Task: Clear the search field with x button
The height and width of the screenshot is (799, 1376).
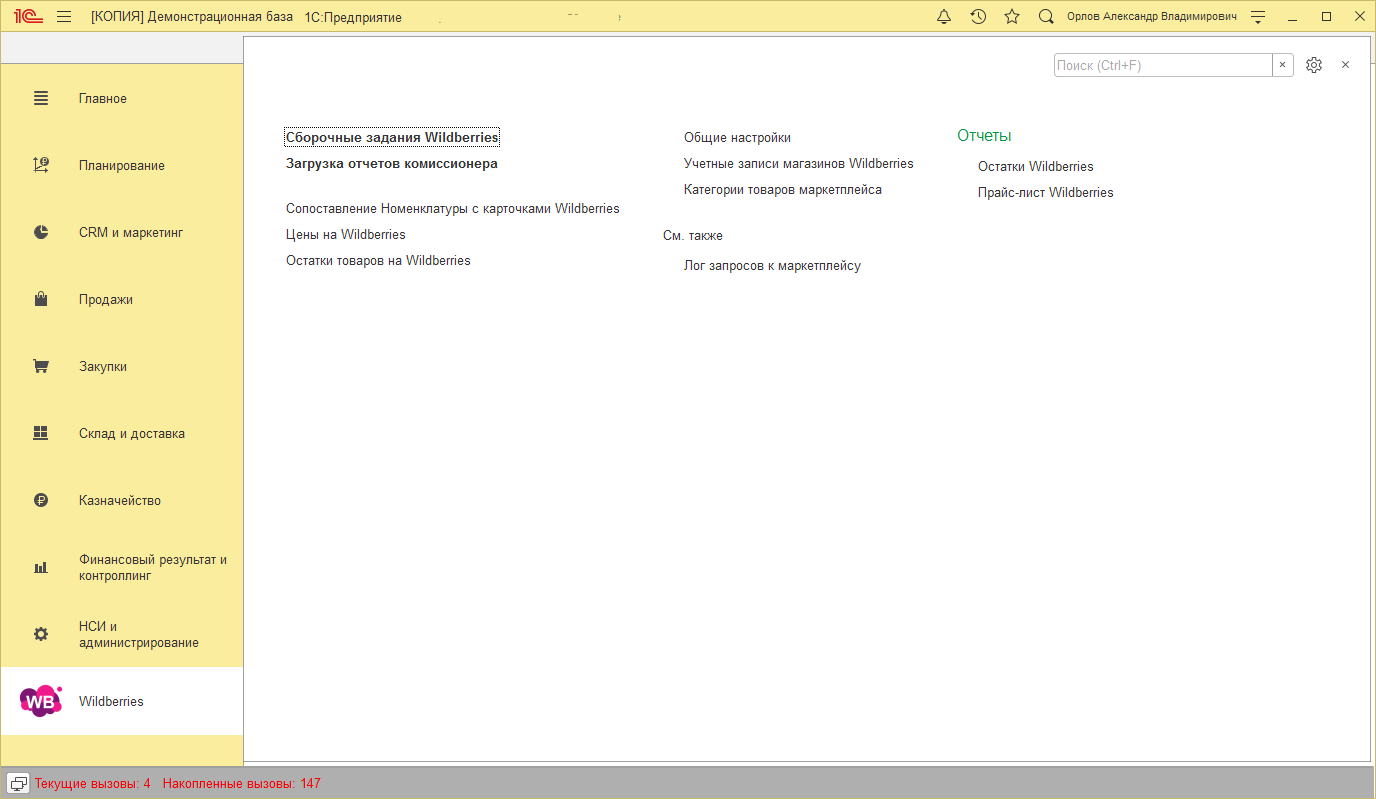Action: click(1282, 65)
